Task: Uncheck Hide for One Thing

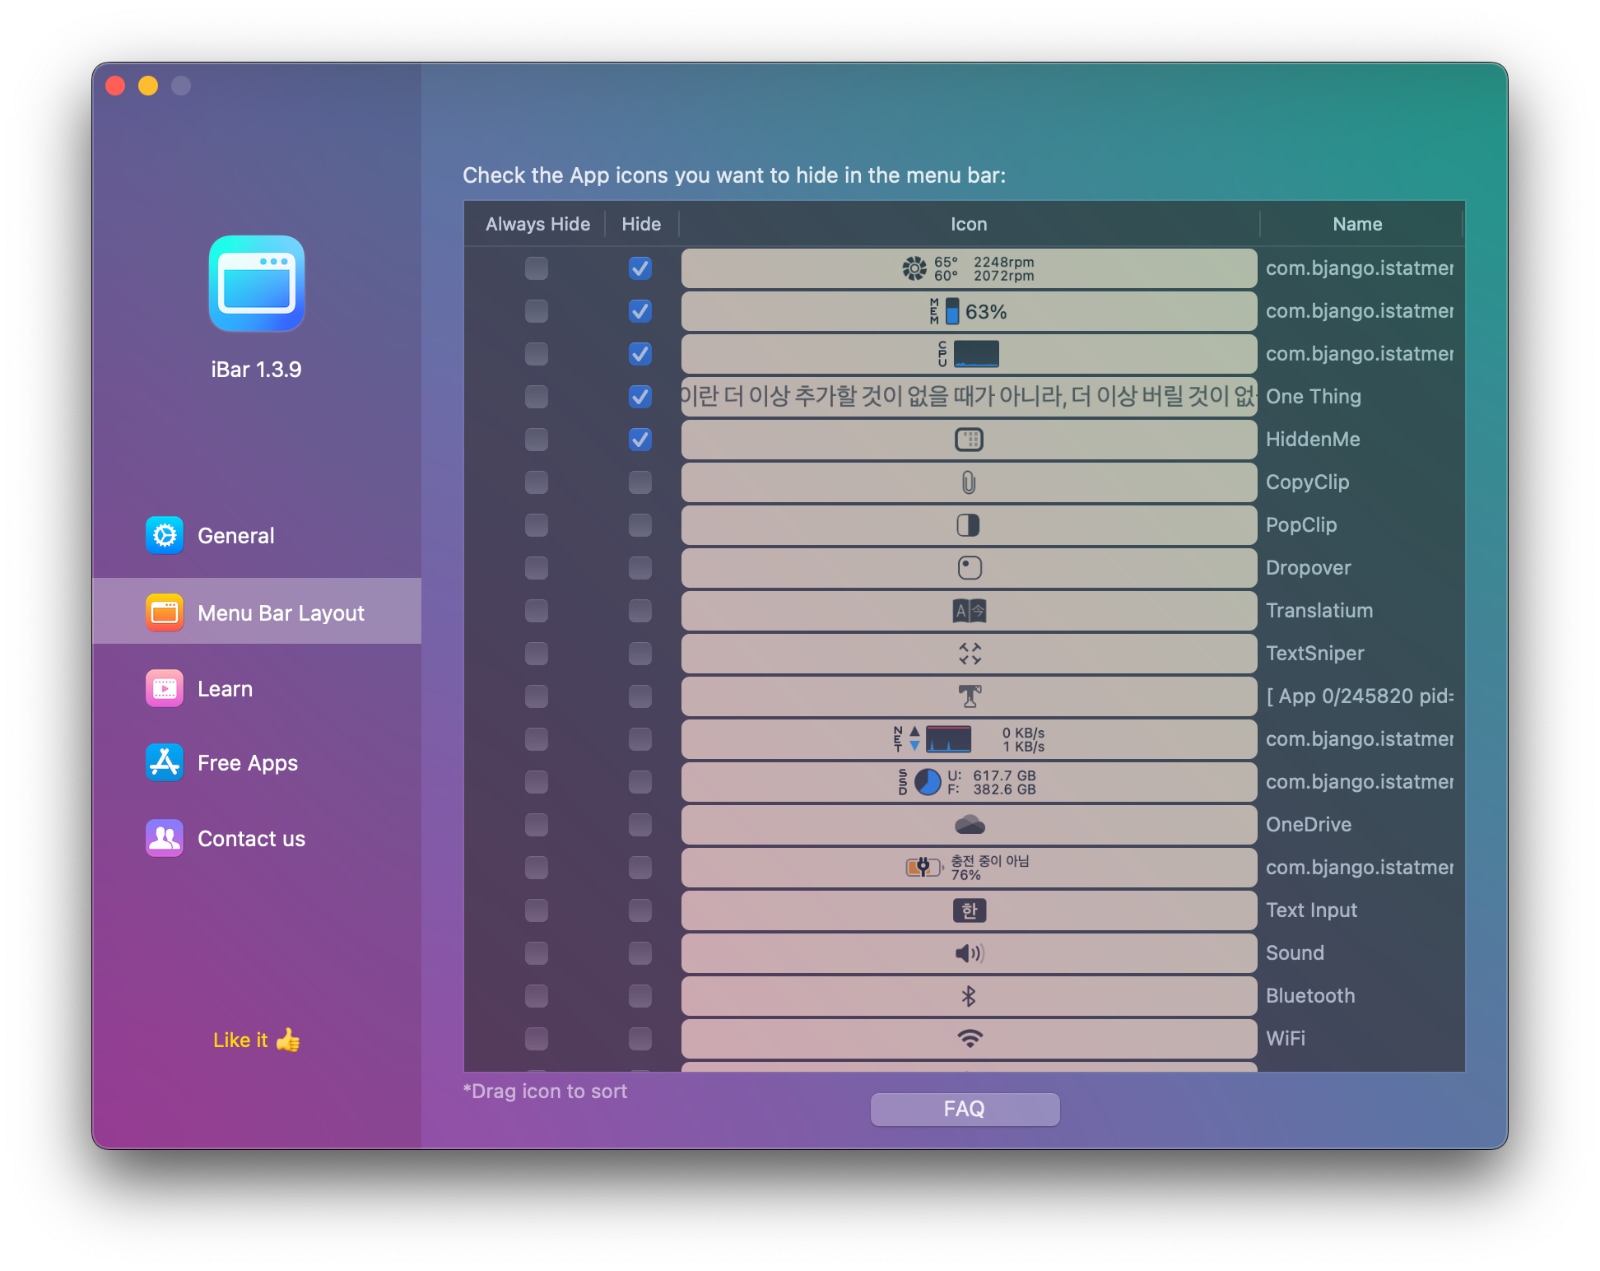Action: tap(640, 396)
